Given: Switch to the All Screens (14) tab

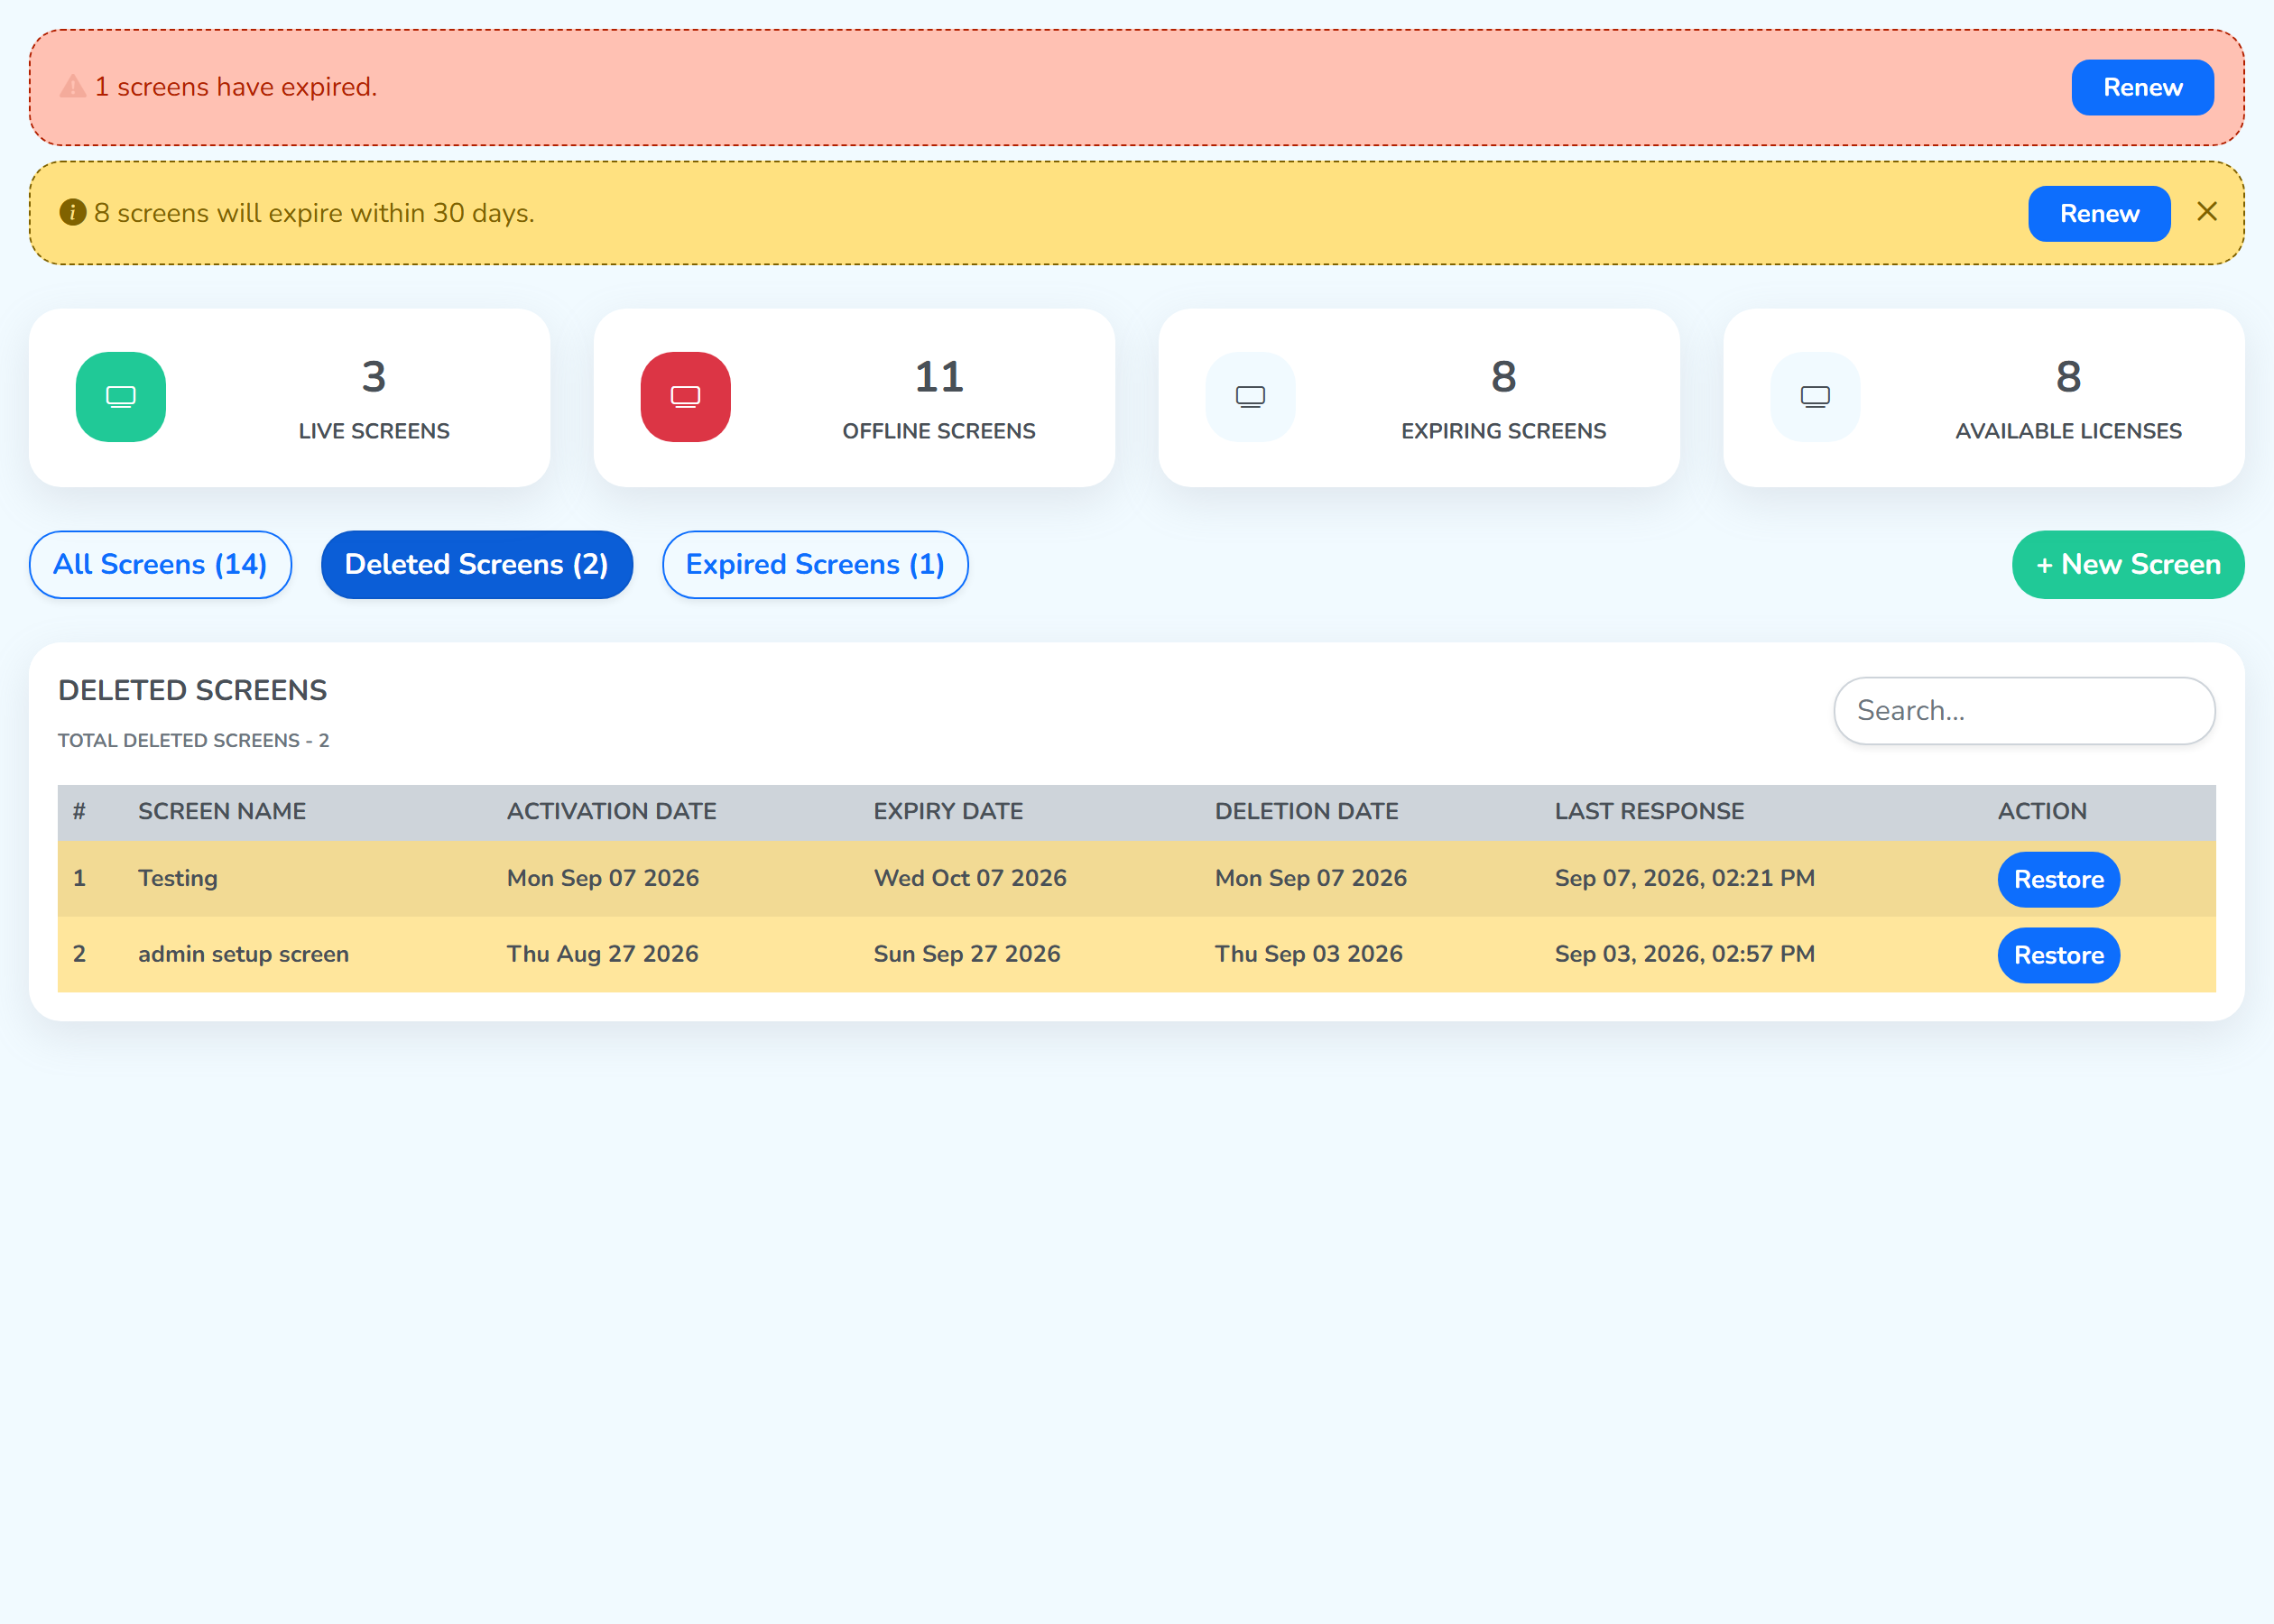Looking at the screenshot, I should coord(160,564).
